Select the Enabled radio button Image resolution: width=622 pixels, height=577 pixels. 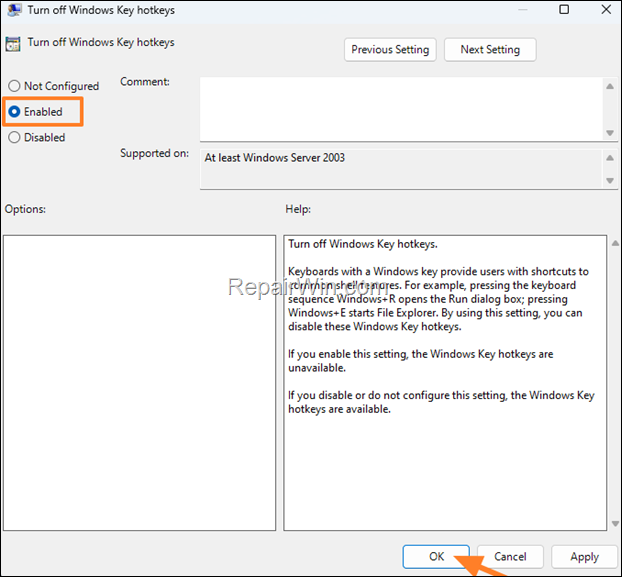click(x=14, y=112)
